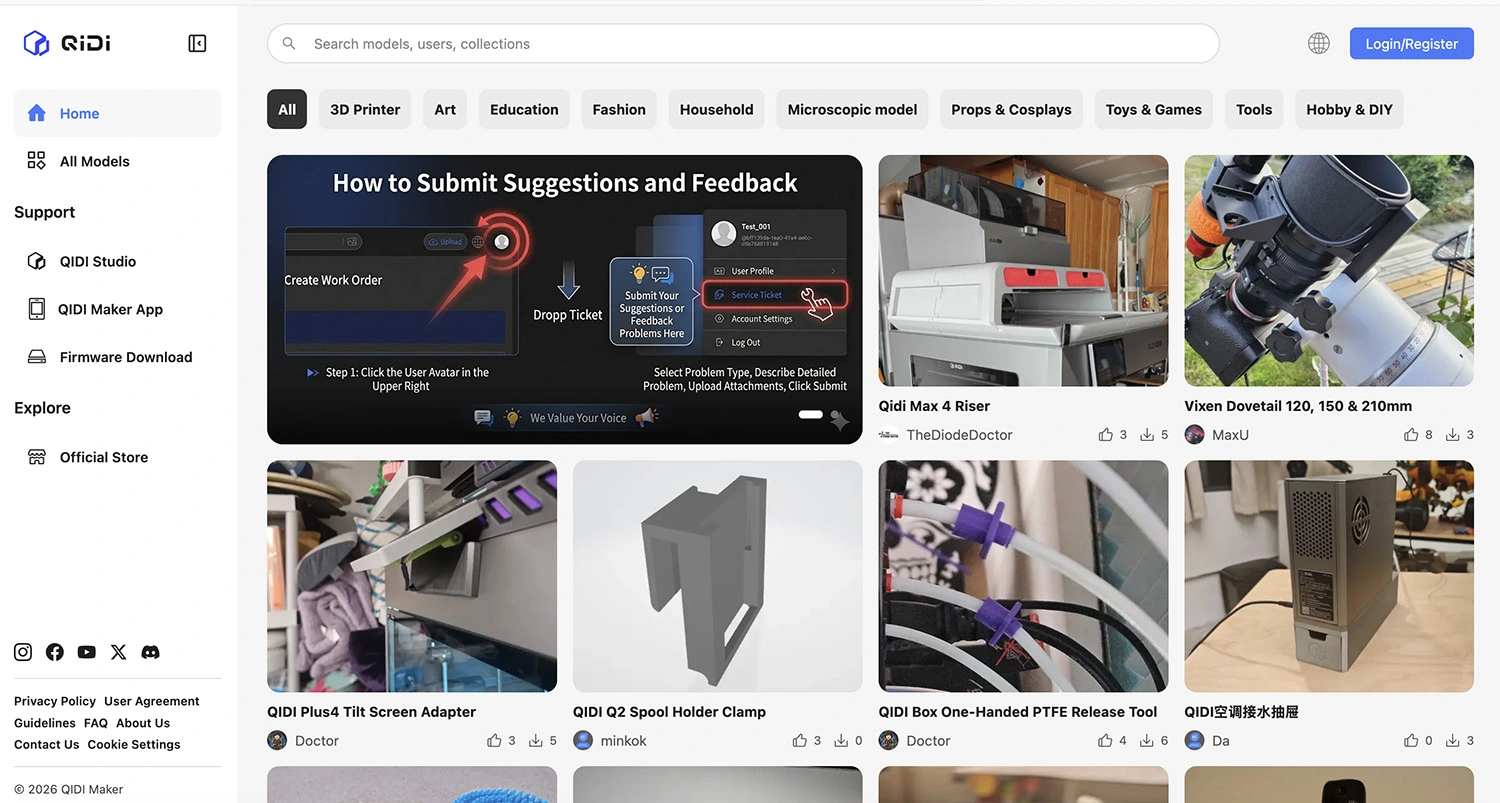Open the QIDI空调接水抽屉 thumbnail
Screen dimensions: 1500x803
[1329, 576]
